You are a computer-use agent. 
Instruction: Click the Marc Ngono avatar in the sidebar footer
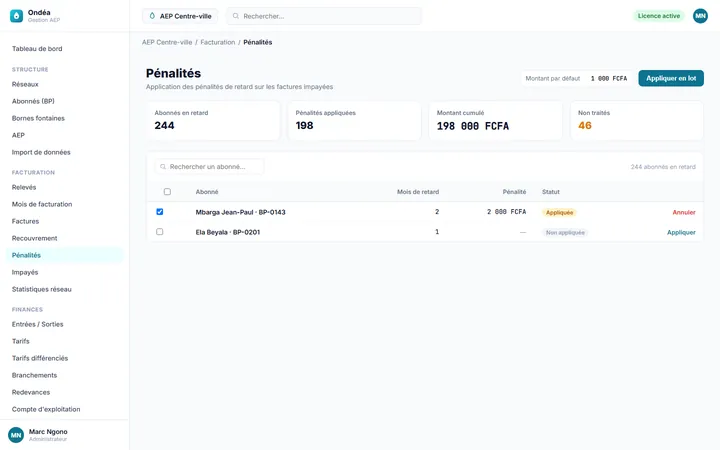(16, 435)
